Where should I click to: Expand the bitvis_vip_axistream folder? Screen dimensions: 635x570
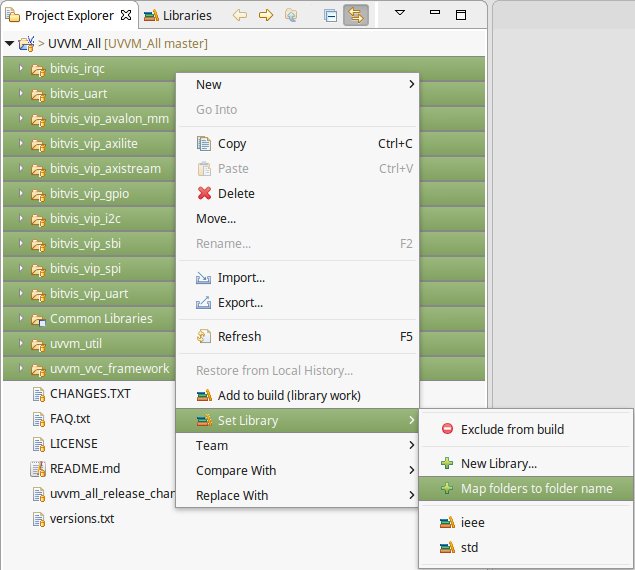coord(21,169)
